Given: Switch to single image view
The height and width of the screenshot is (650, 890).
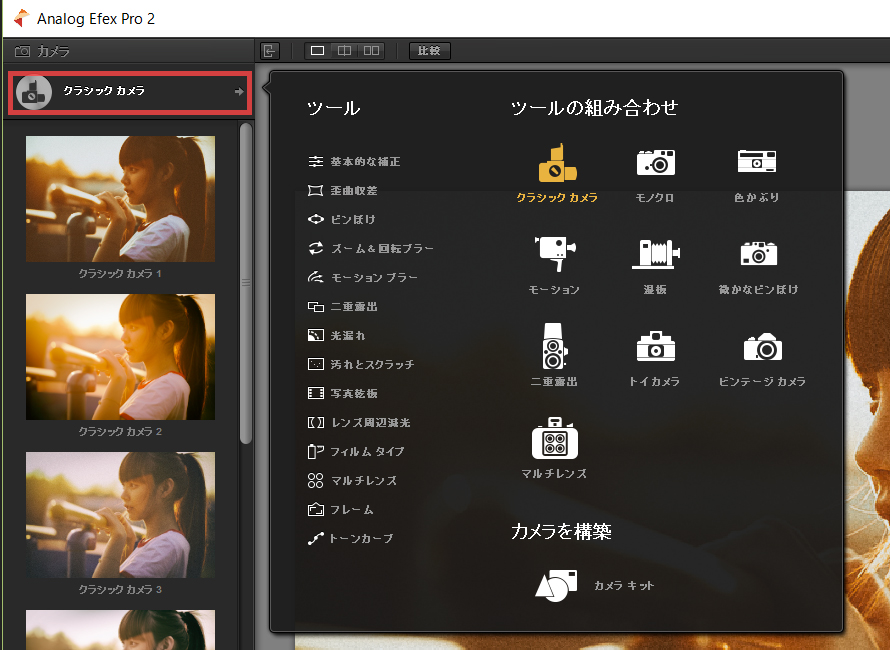Looking at the screenshot, I should (318, 51).
